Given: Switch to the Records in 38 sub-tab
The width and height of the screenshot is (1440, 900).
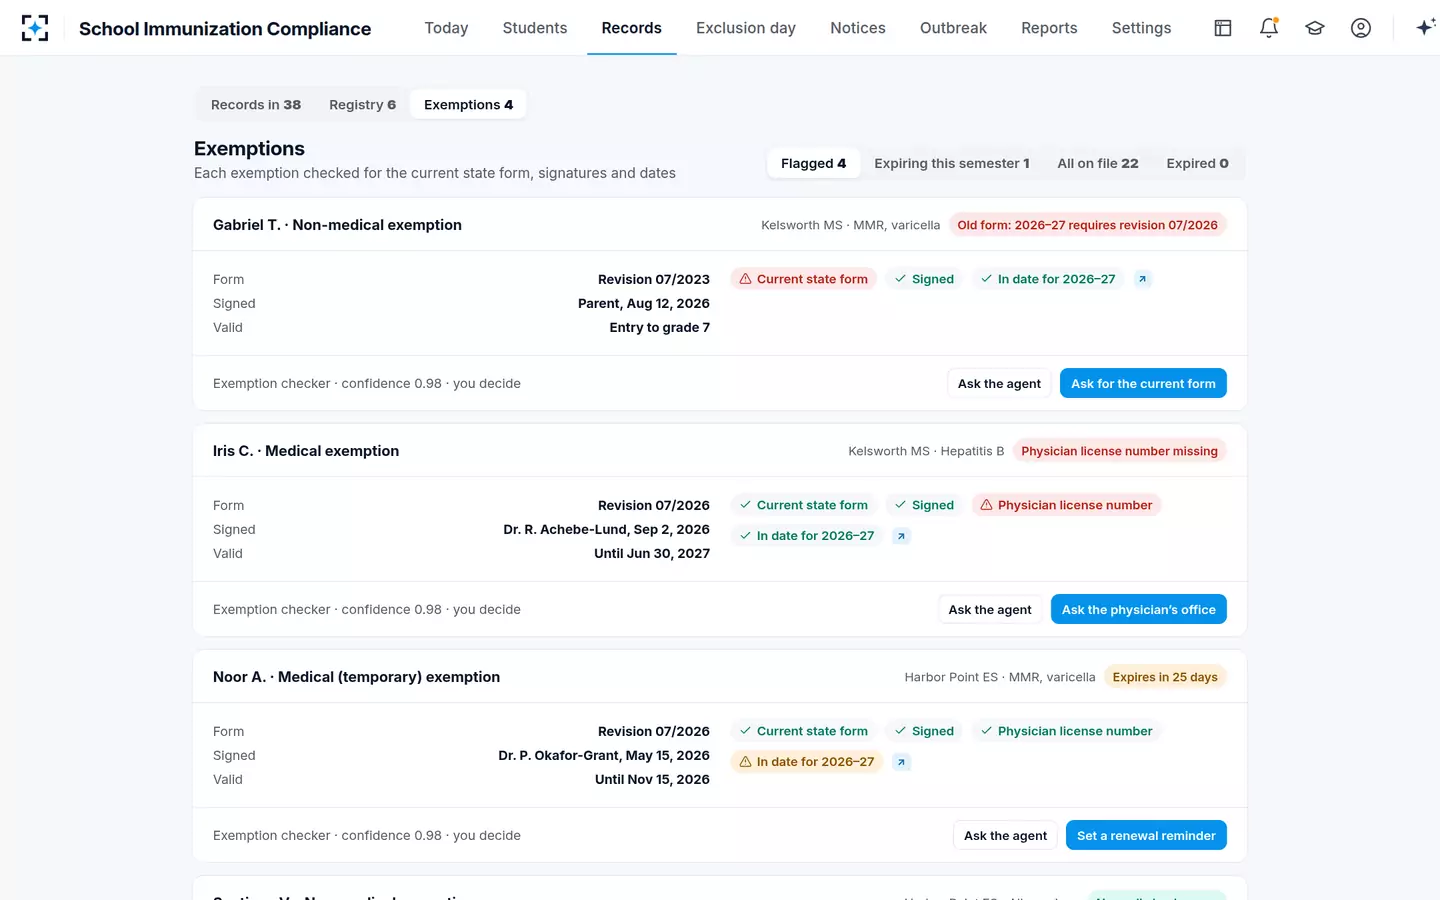Looking at the screenshot, I should click(256, 105).
